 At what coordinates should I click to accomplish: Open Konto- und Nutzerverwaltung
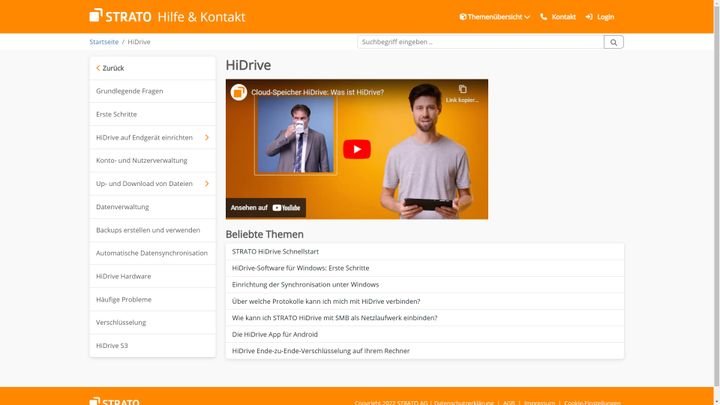click(x=152, y=161)
